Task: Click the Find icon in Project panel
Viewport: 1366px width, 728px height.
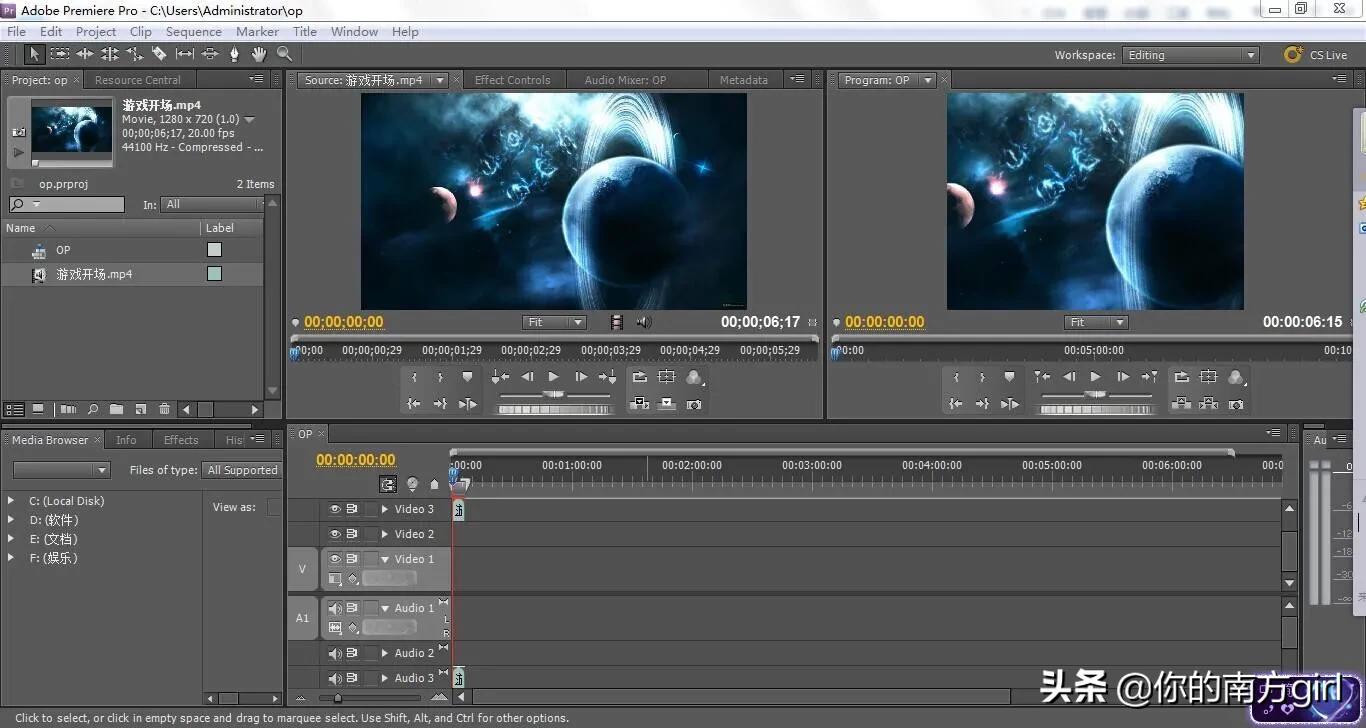Action: [93, 409]
